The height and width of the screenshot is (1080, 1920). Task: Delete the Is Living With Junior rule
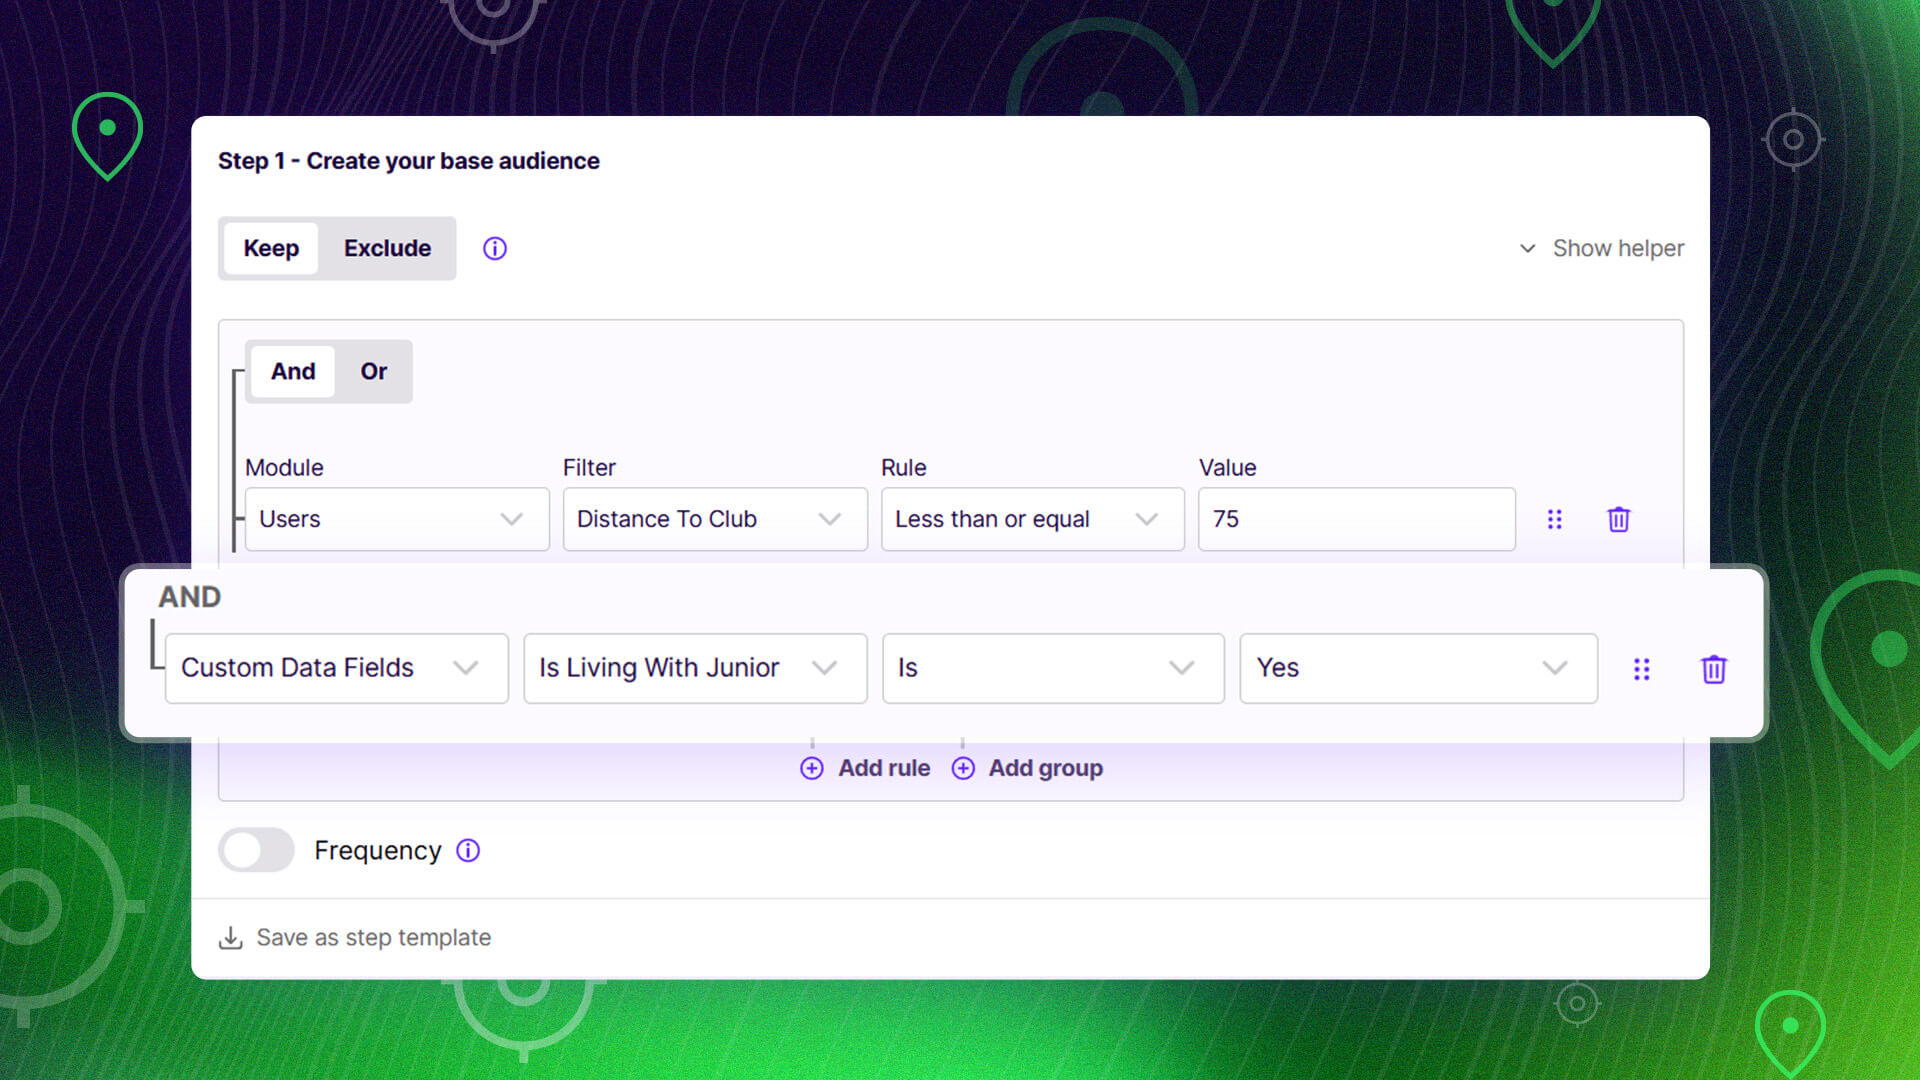1713,669
